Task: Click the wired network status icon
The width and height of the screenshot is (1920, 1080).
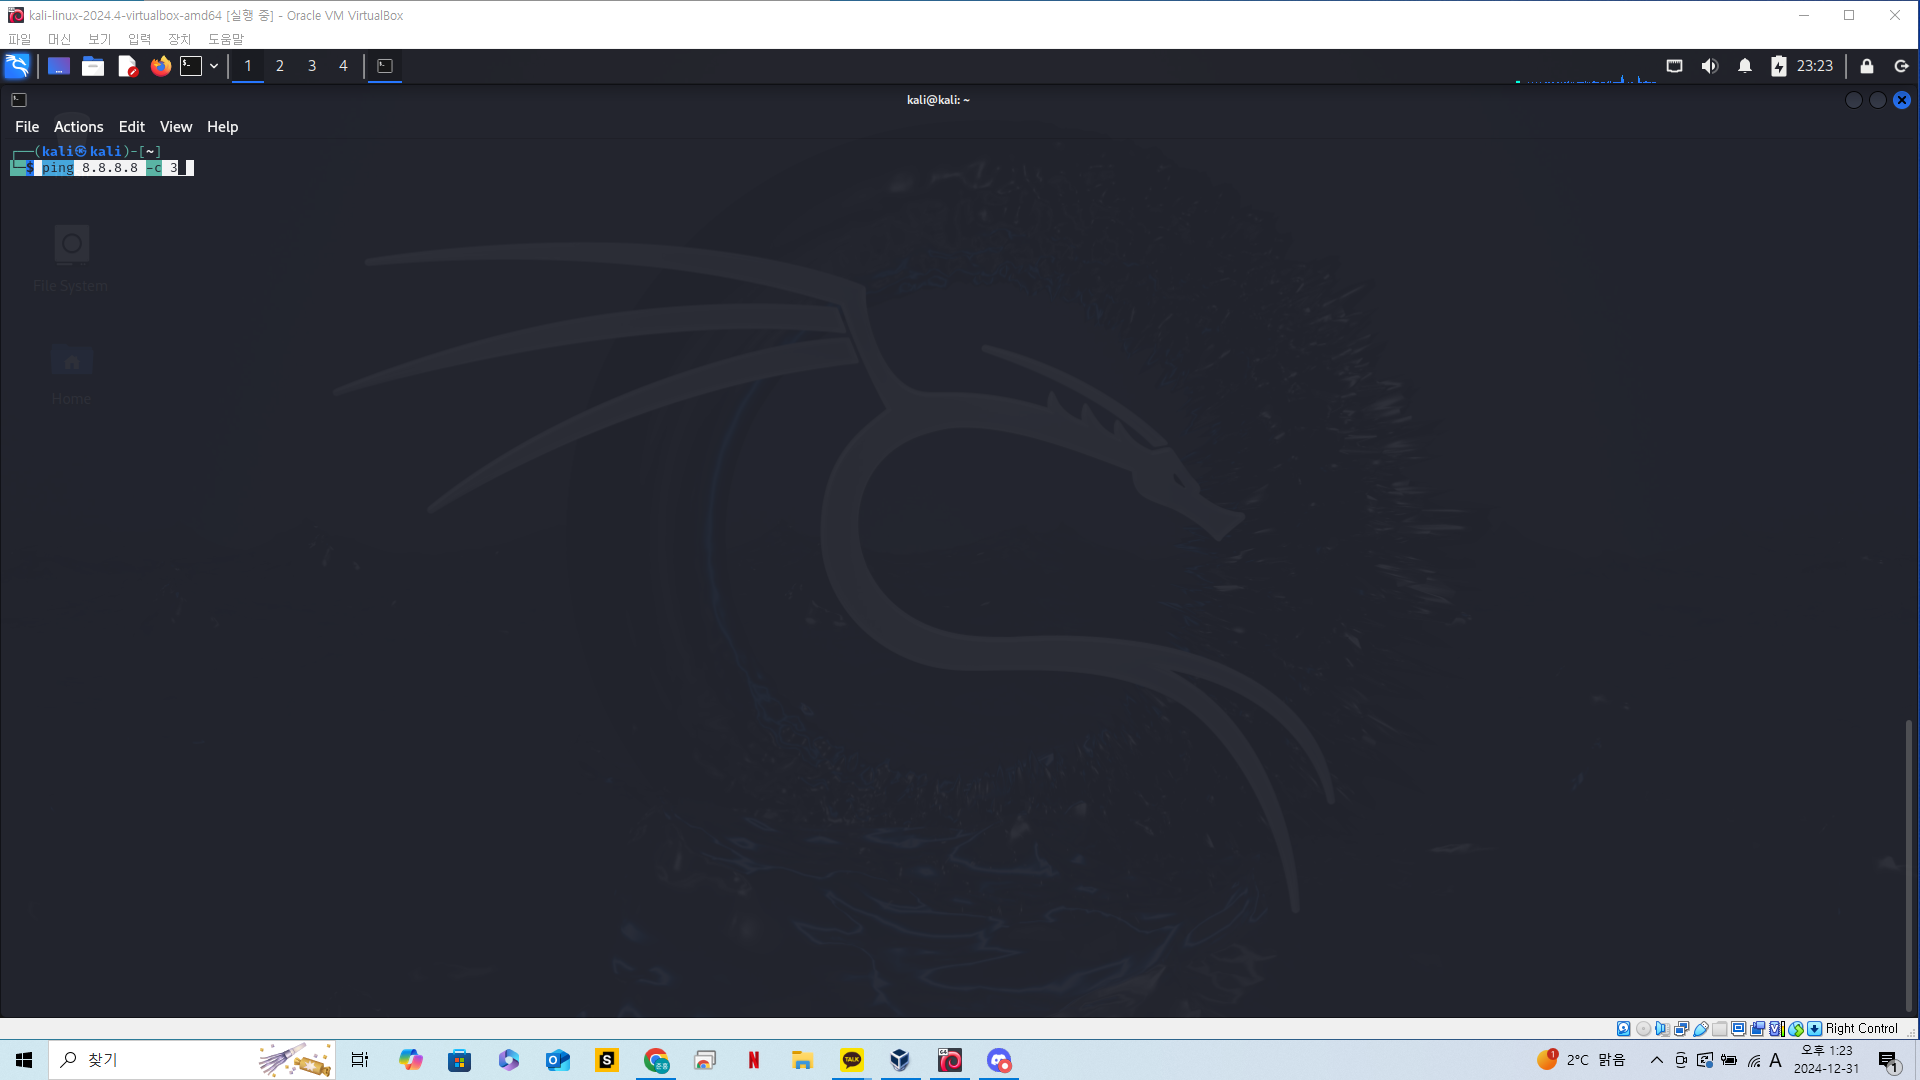Action: 1674,66
